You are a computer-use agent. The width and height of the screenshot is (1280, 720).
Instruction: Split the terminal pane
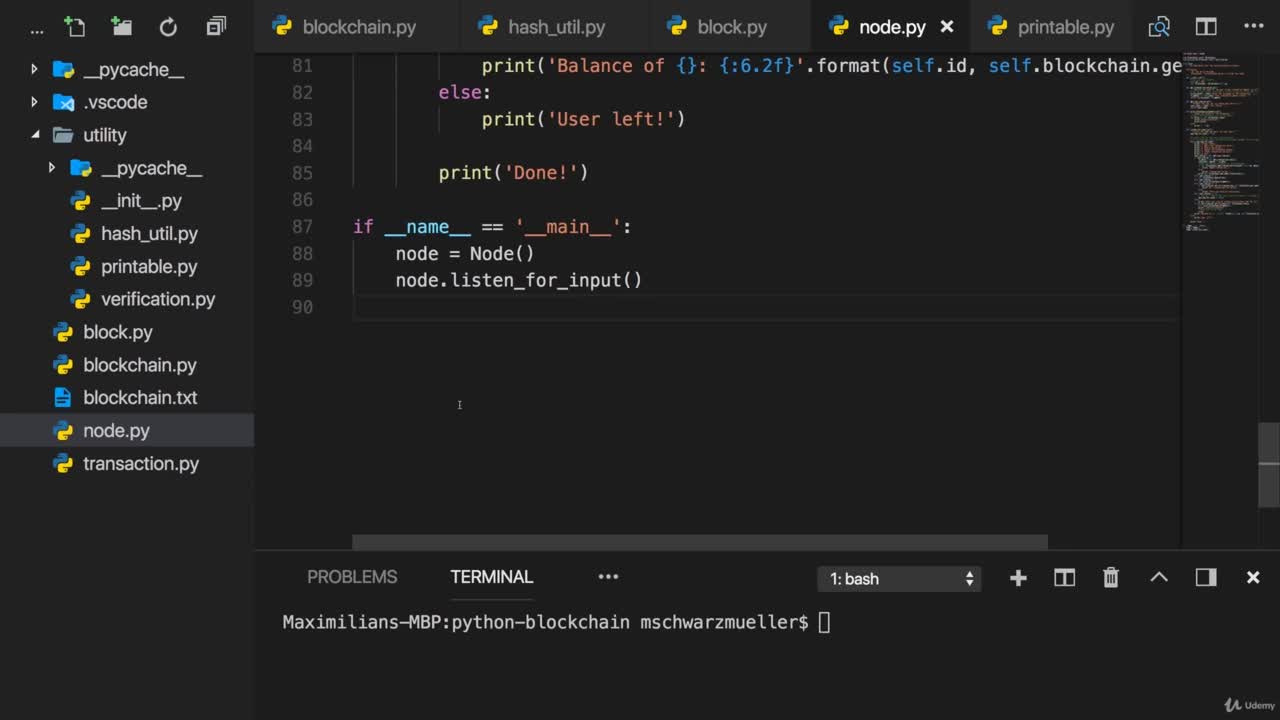(1064, 578)
